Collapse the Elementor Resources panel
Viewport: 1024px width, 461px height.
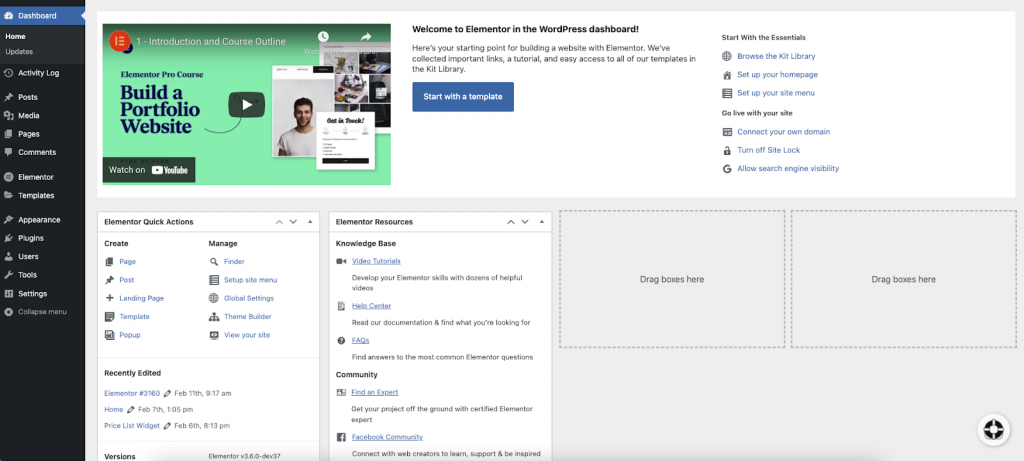542,222
